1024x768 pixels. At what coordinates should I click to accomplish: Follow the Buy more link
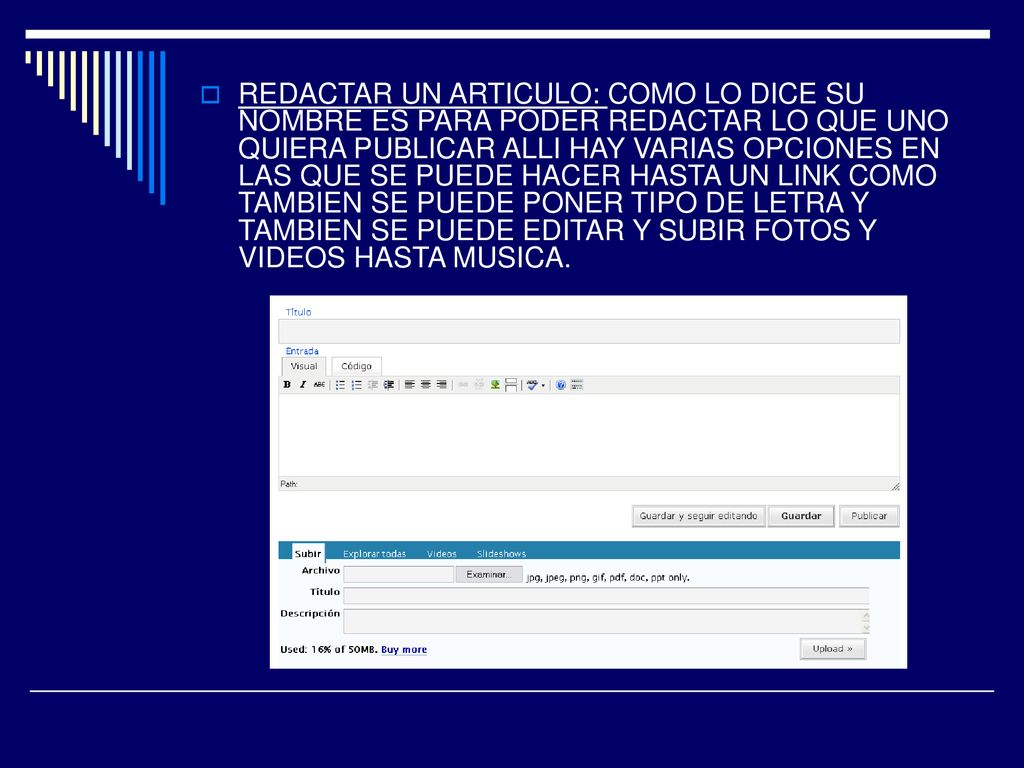pos(404,649)
